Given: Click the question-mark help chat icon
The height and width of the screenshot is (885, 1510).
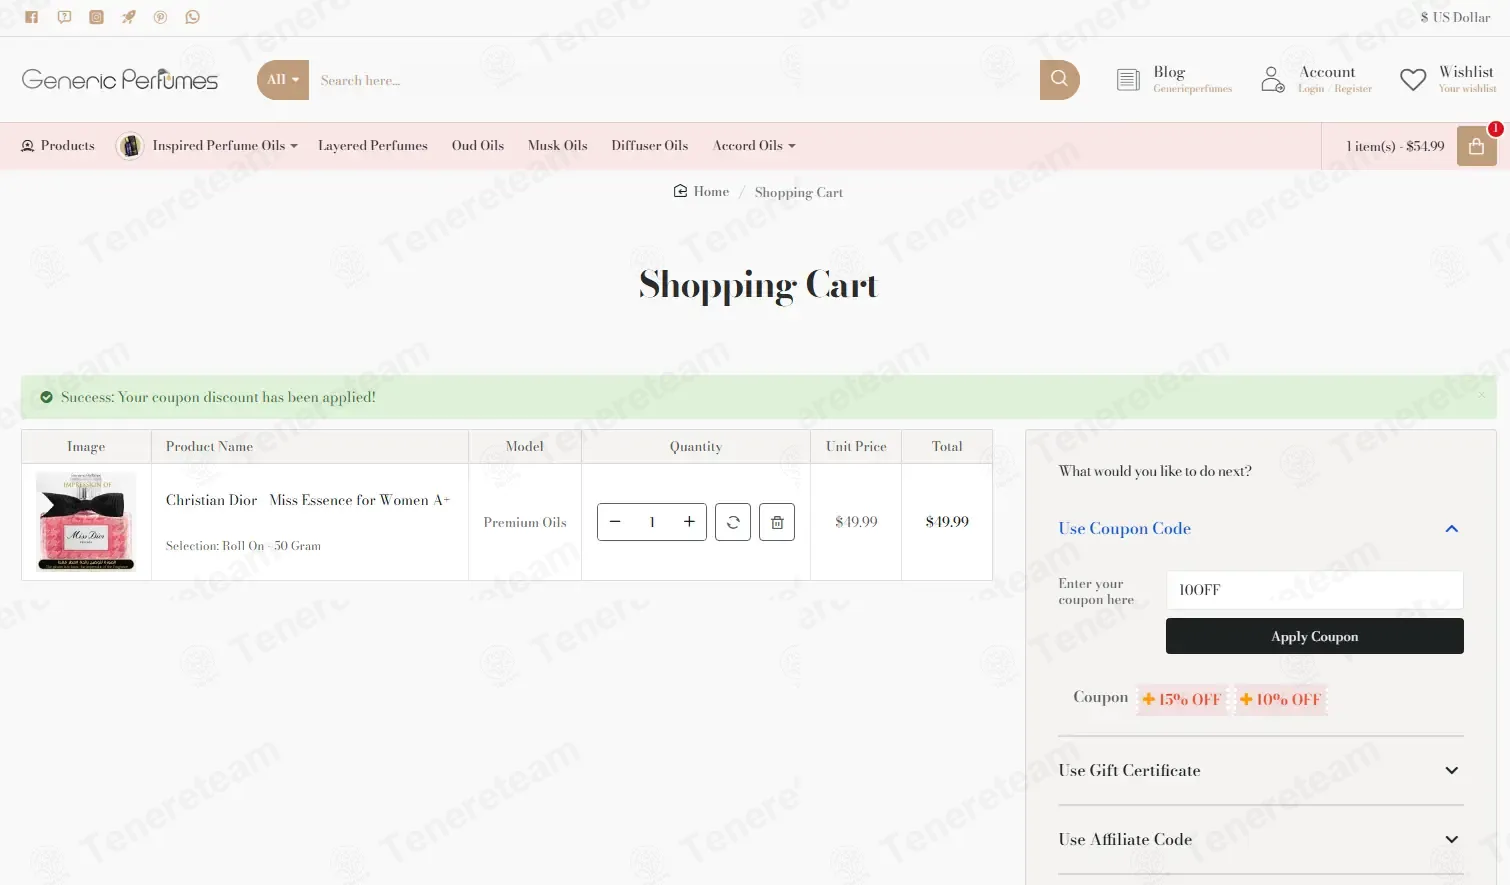Looking at the screenshot, I should pos(64,17).
